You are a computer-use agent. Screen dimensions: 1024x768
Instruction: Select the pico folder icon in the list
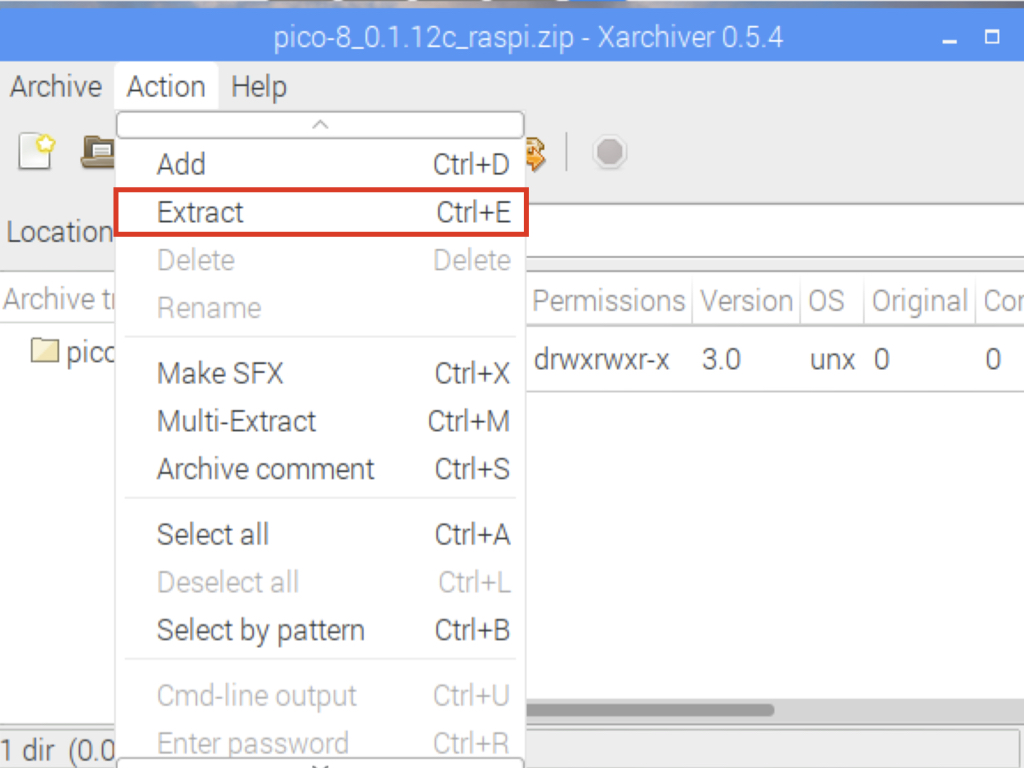tap(44, 351)
